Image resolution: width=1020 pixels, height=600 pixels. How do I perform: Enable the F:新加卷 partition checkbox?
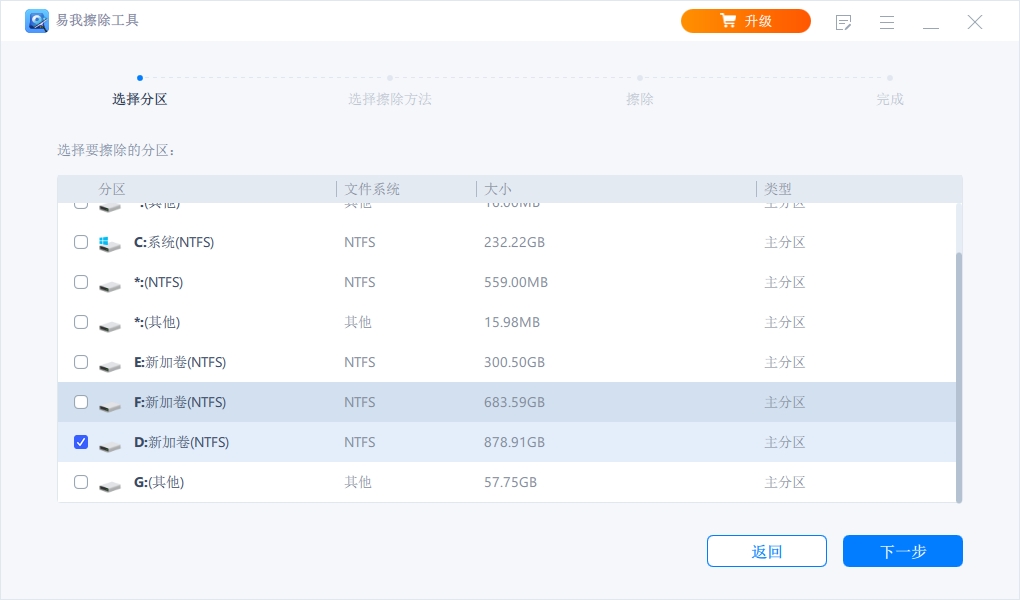tap(81, 402)
